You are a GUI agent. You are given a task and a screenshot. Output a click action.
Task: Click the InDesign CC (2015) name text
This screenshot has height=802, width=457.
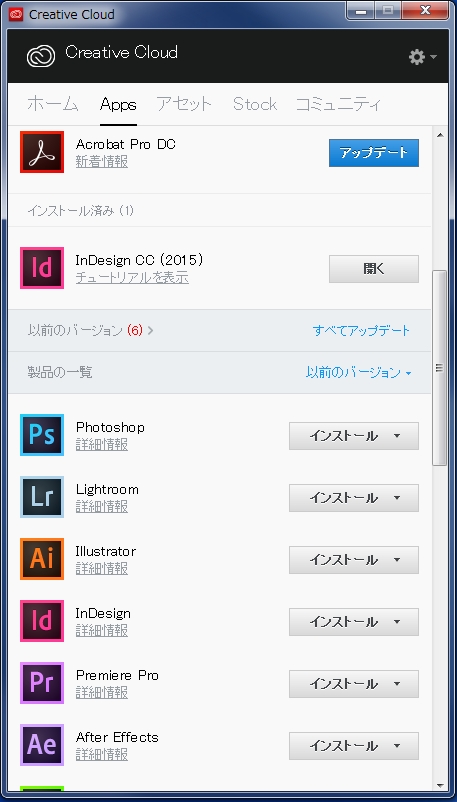(139, 260)
